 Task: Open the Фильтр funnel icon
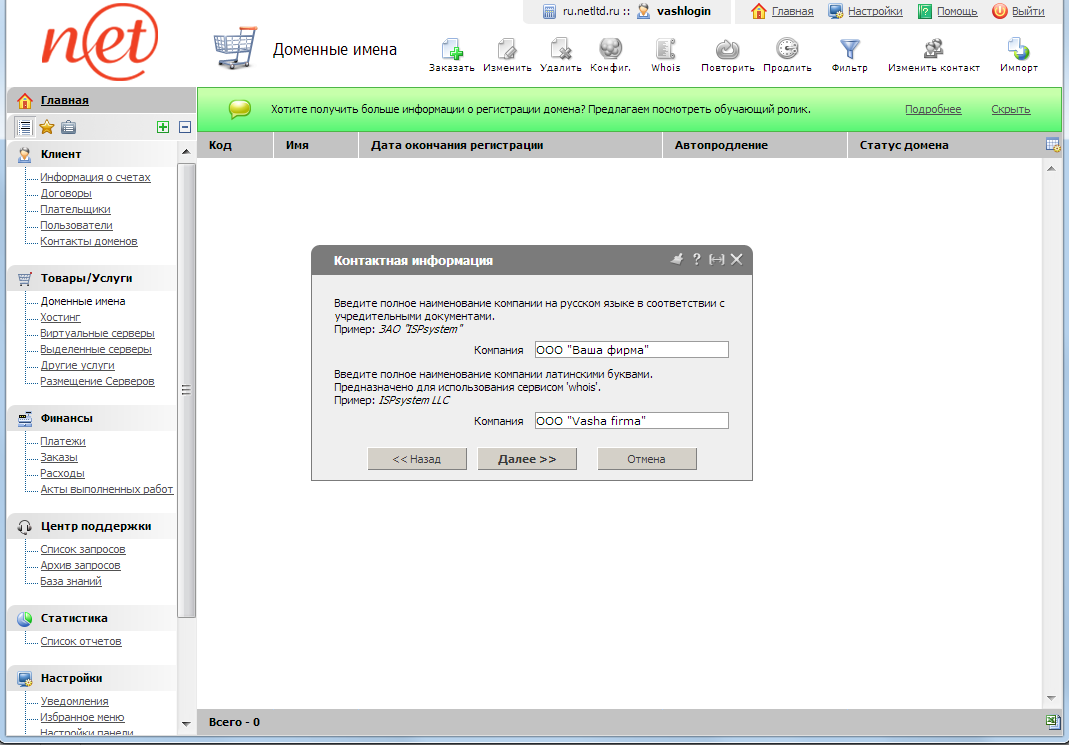849,50
